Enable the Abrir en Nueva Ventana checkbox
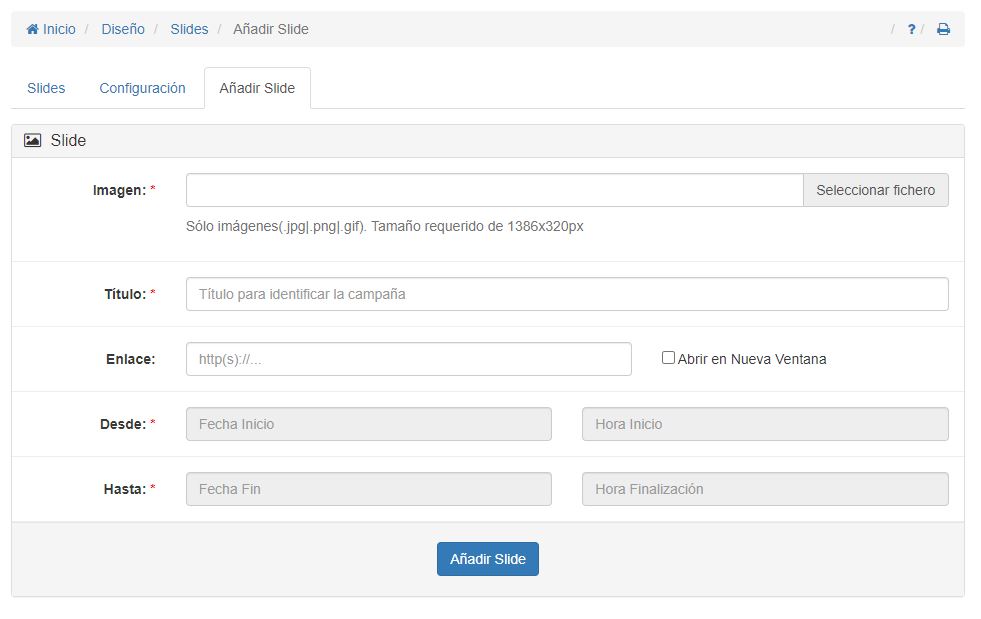This screenshot has width=981, height=619. point(668,358)
